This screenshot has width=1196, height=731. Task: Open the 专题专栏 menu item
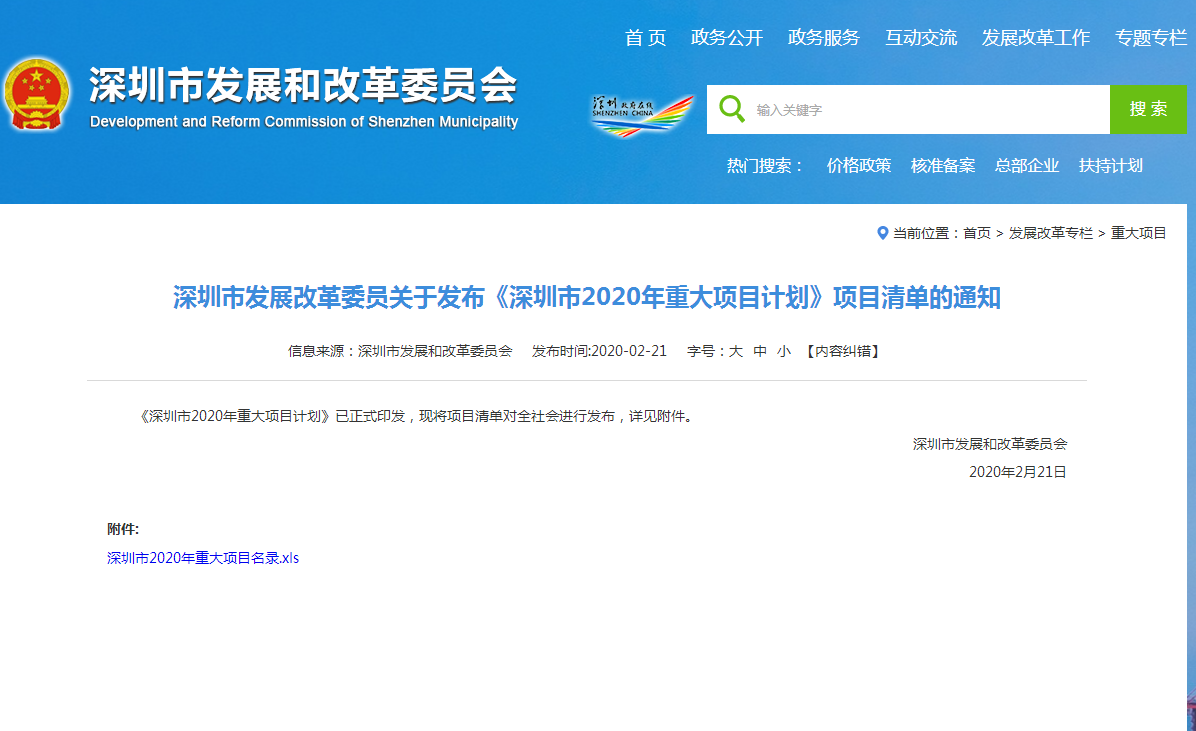[x=1150, y=38]
